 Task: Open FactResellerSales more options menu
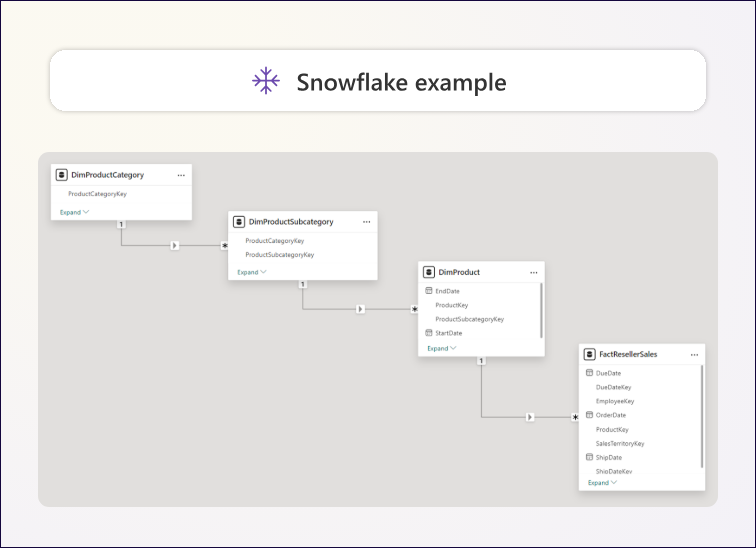[694, 354]
